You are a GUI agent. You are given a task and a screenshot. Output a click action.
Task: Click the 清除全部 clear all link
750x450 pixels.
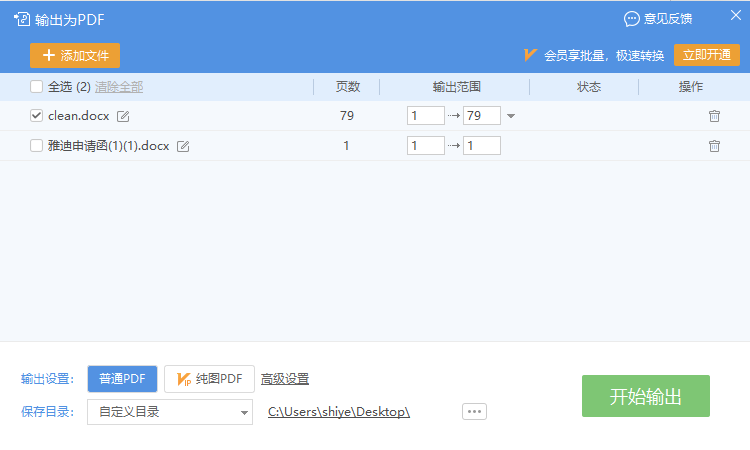coord(119,87)
